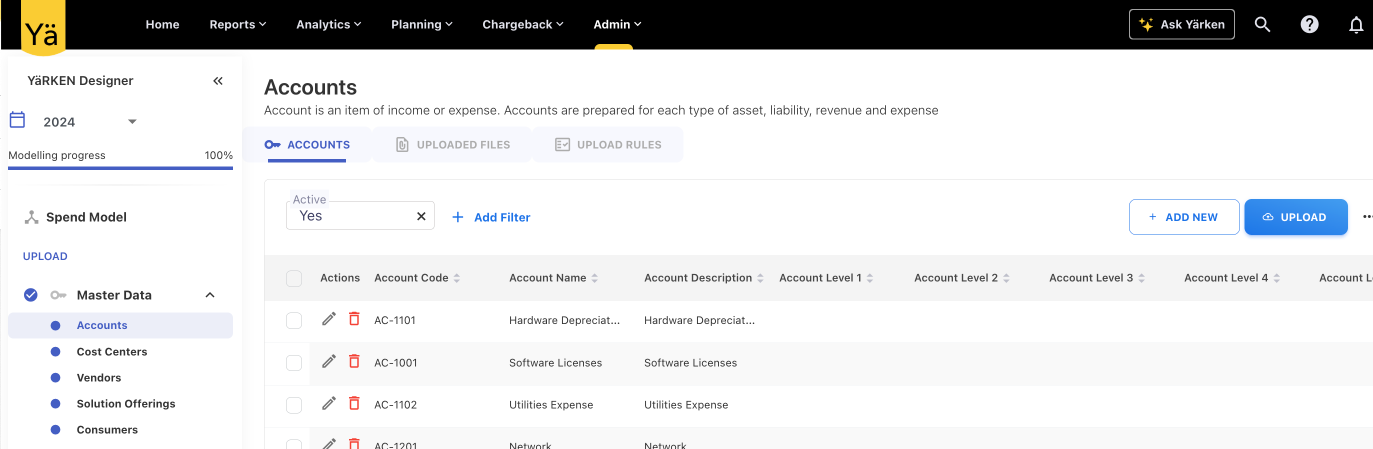Collapse the Designer sidebar with double chevron
The height and width of the screenshot is (449, 1373).
[x=218, y=81]
